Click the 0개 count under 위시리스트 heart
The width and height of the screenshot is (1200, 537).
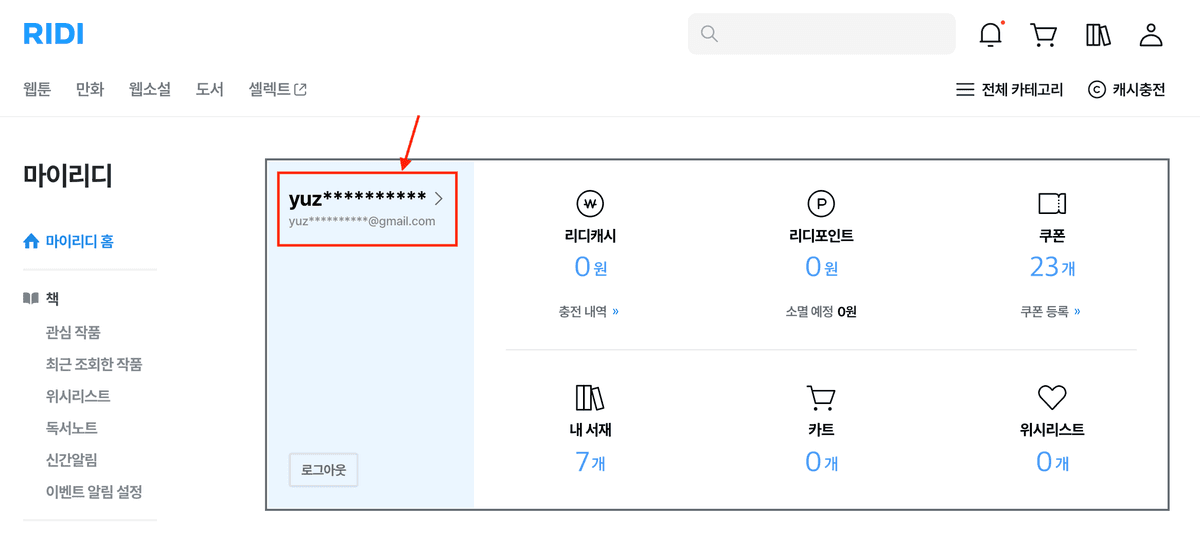[x=1052, y=462]
